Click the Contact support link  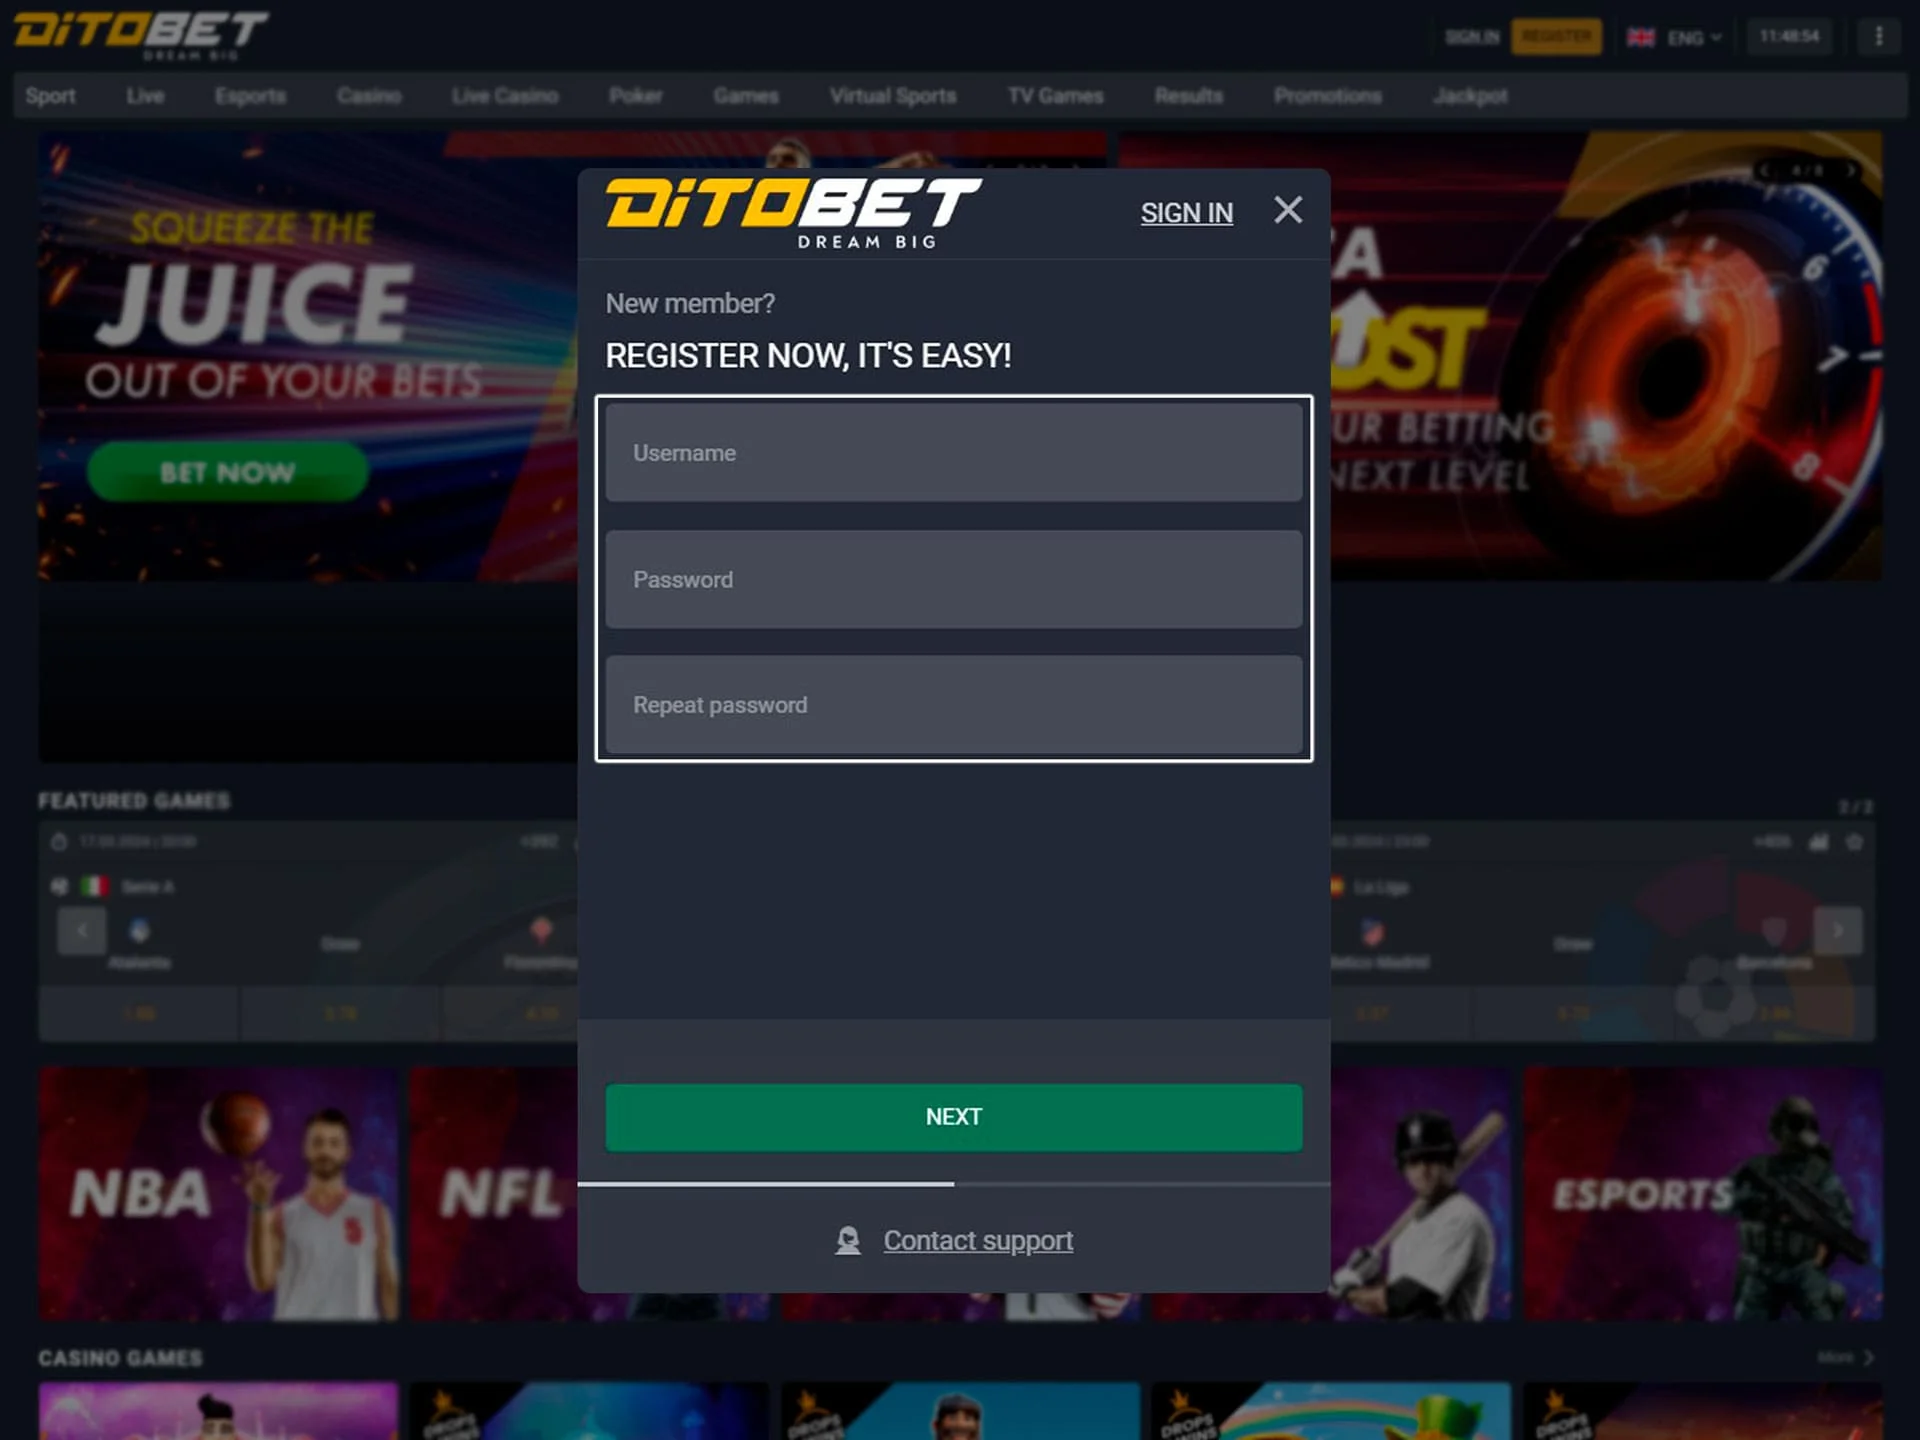pyautogui.click(x=978, y=1240)
